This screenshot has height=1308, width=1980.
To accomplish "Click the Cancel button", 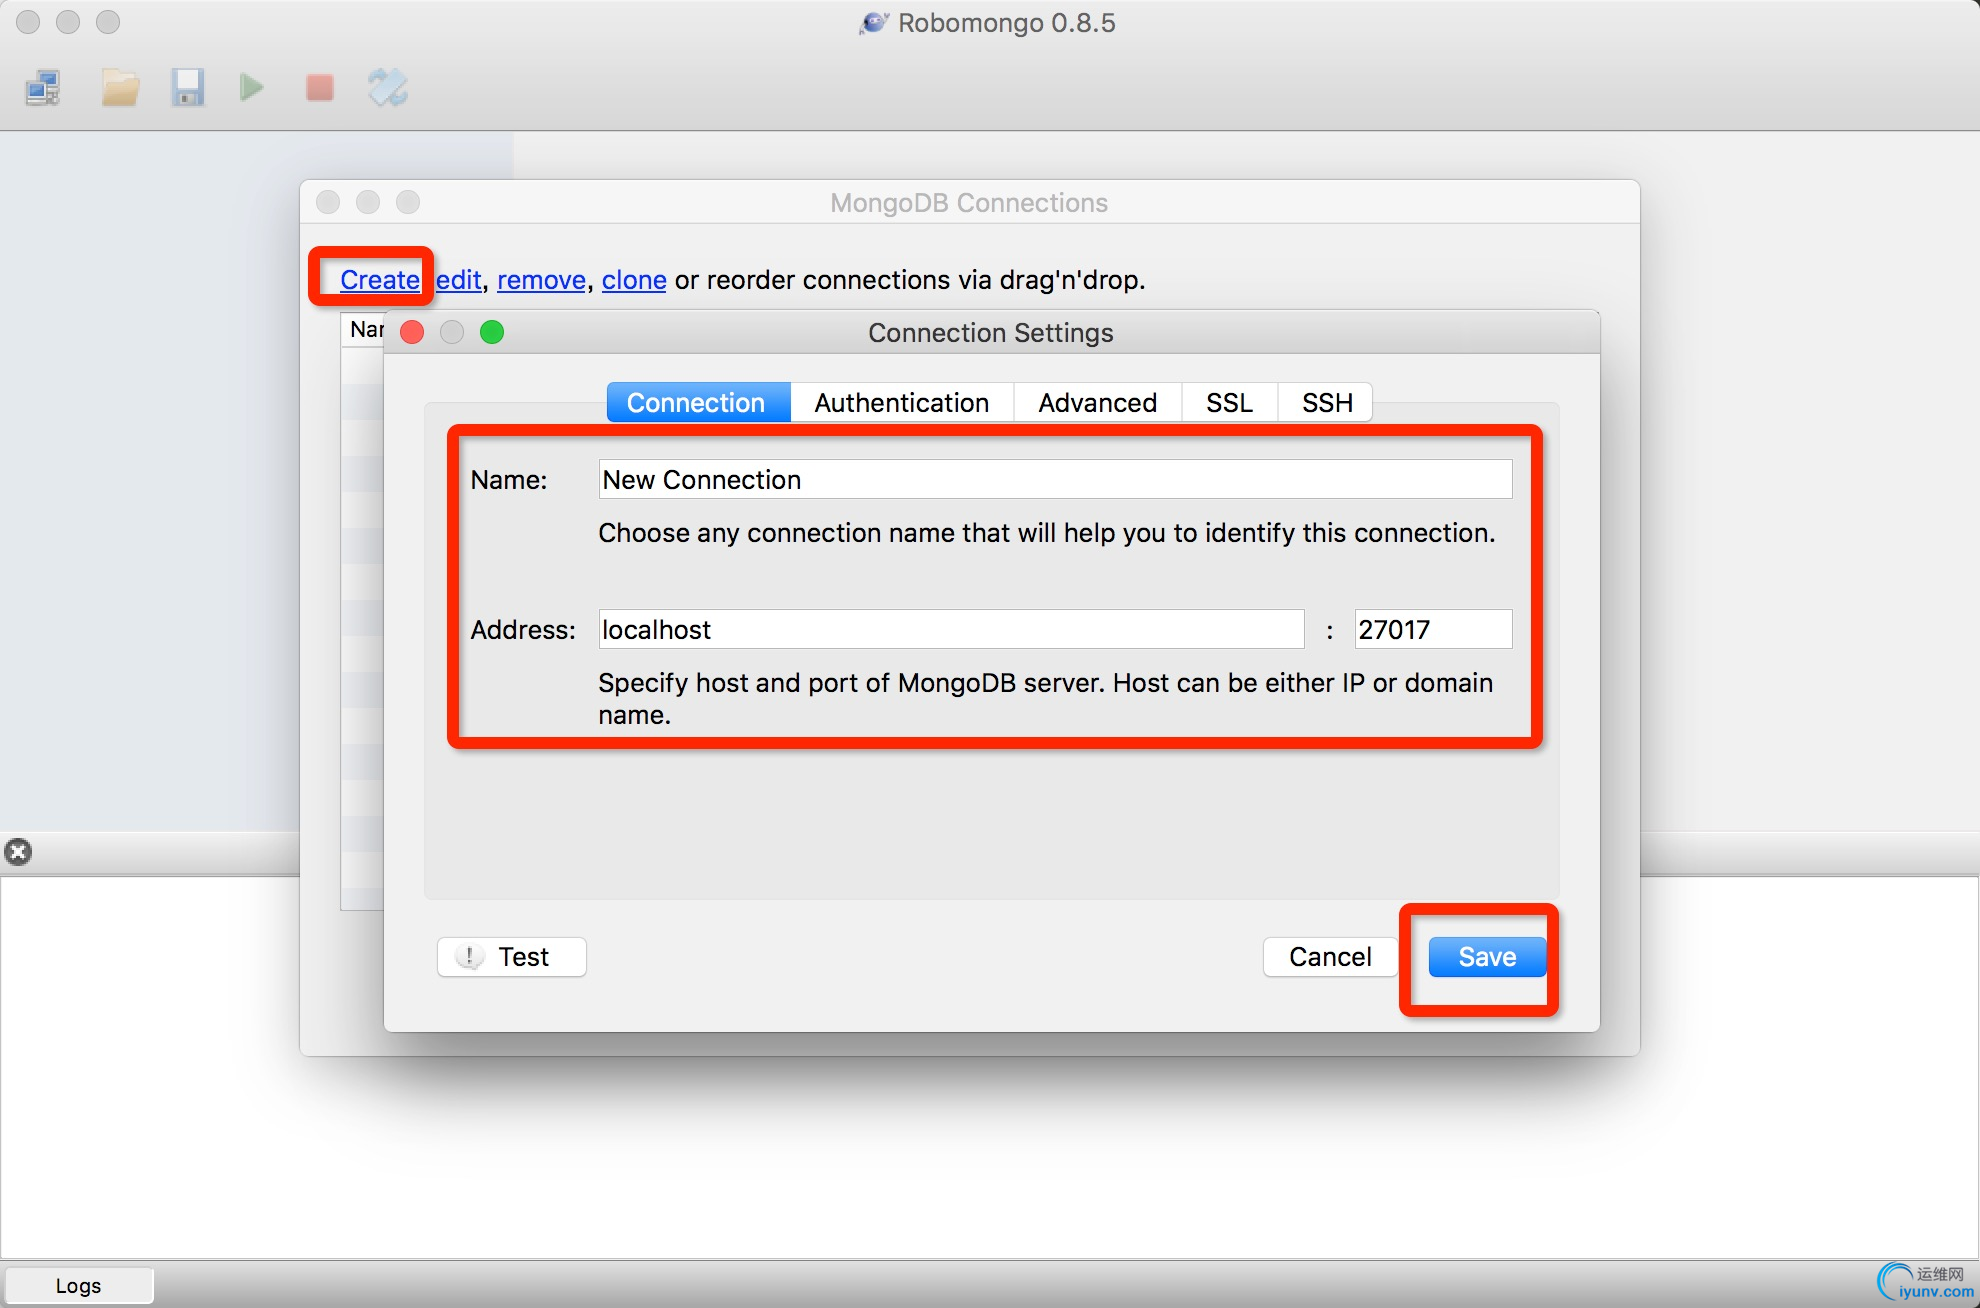I will 1330,957.
